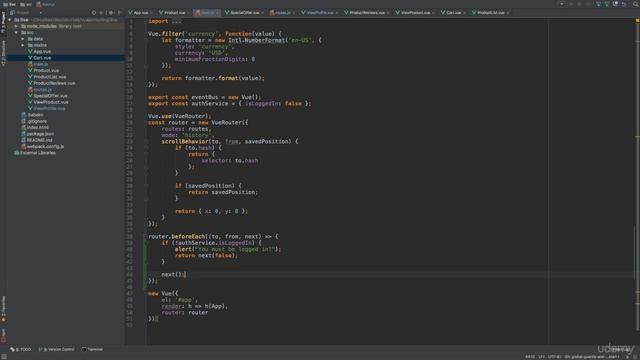
Task: Click the VCS update project icon in the top toolbar
Action: pyautogui.click(x=599, y=4)
